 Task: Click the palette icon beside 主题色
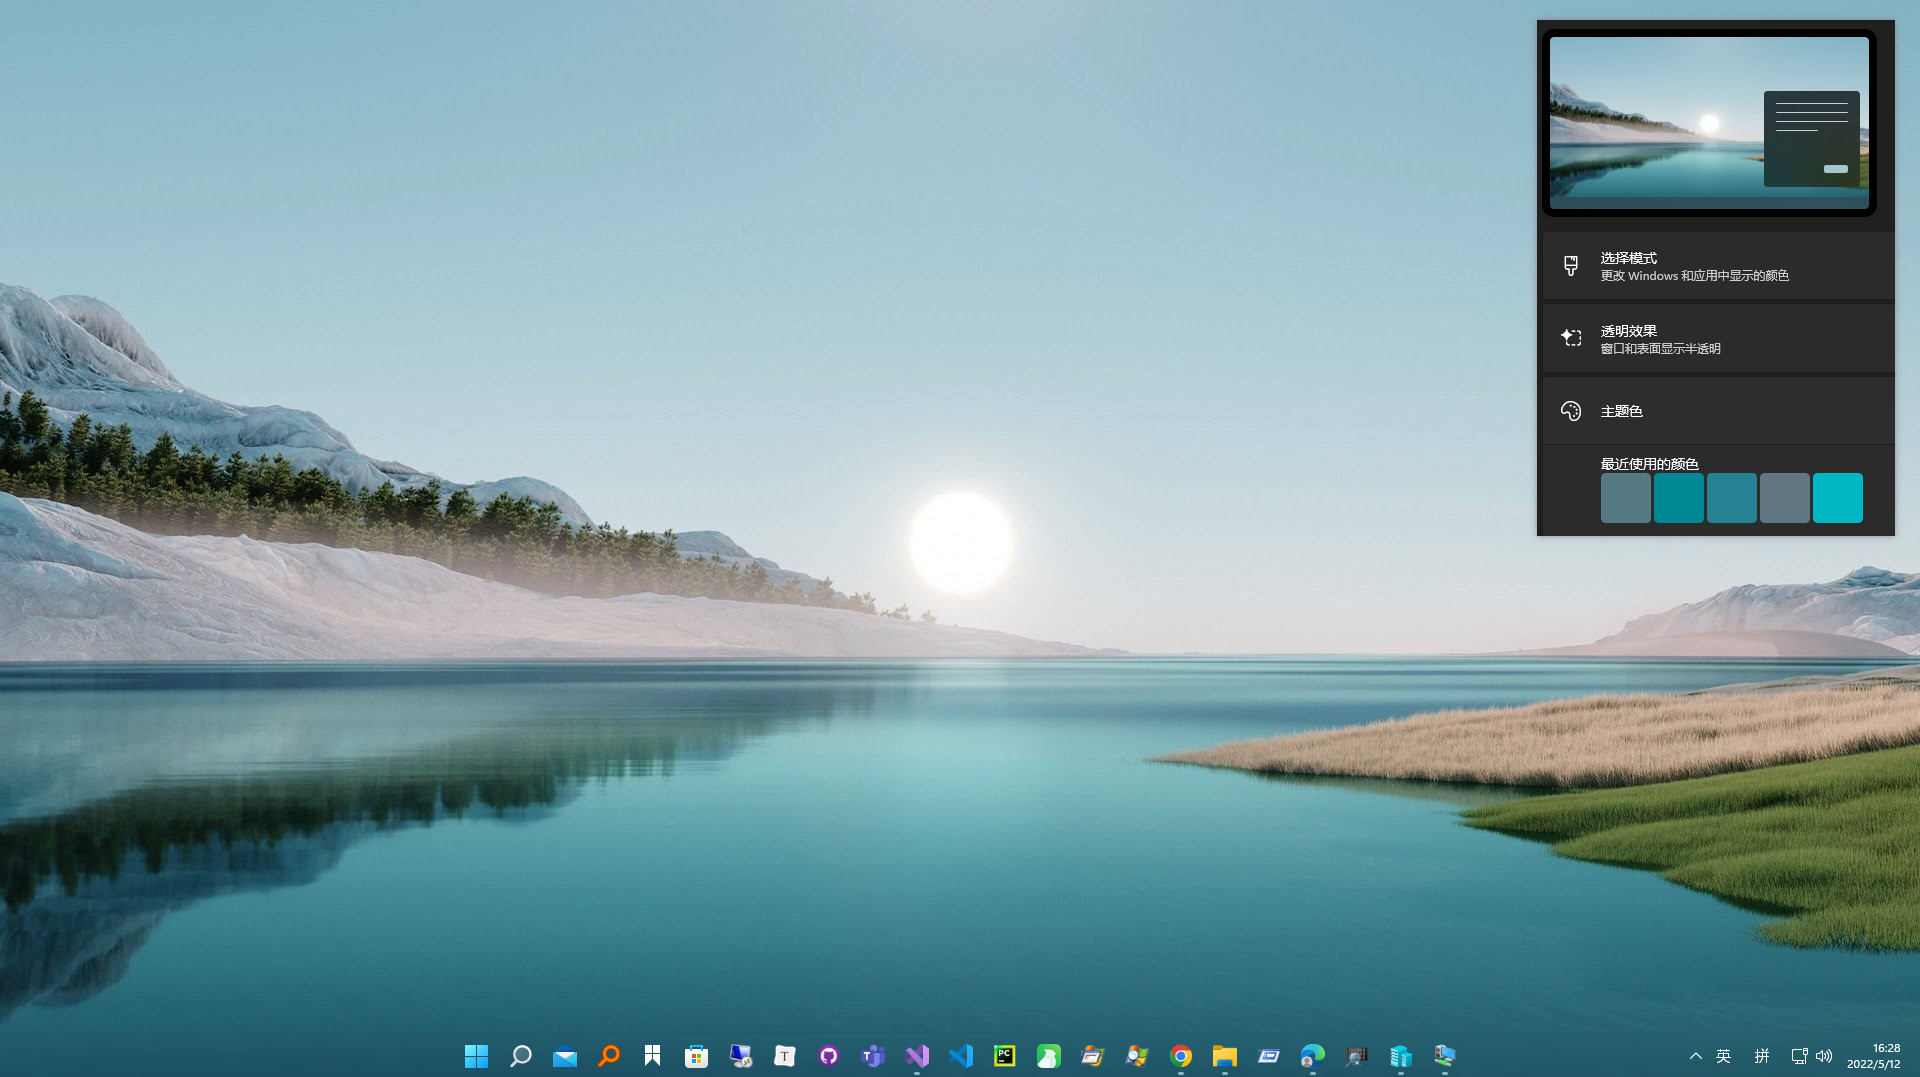(x=1571, y=411)
